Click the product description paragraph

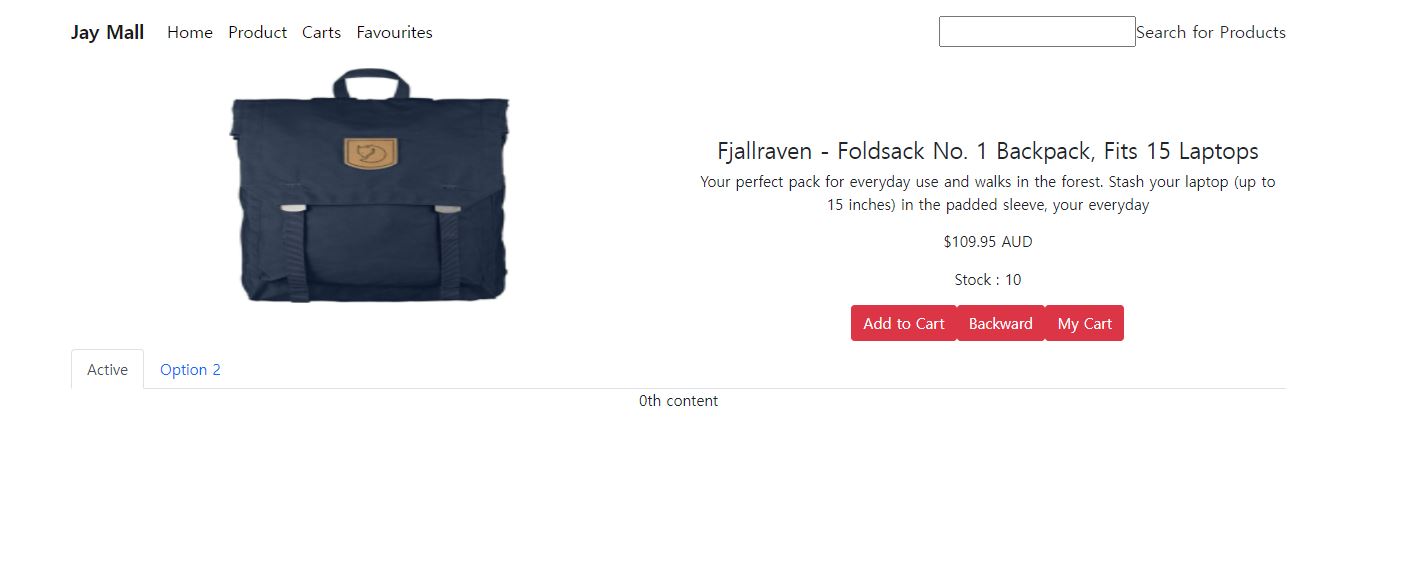(x=988, y=193)
